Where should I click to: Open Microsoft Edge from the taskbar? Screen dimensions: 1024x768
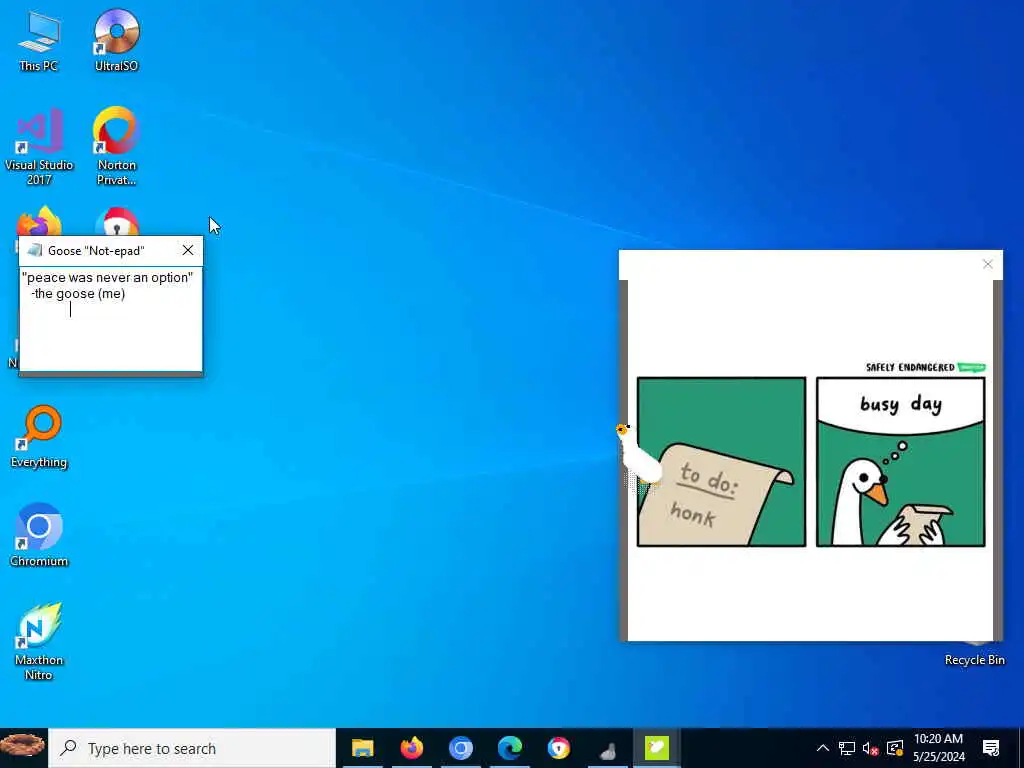pos(509,748)
